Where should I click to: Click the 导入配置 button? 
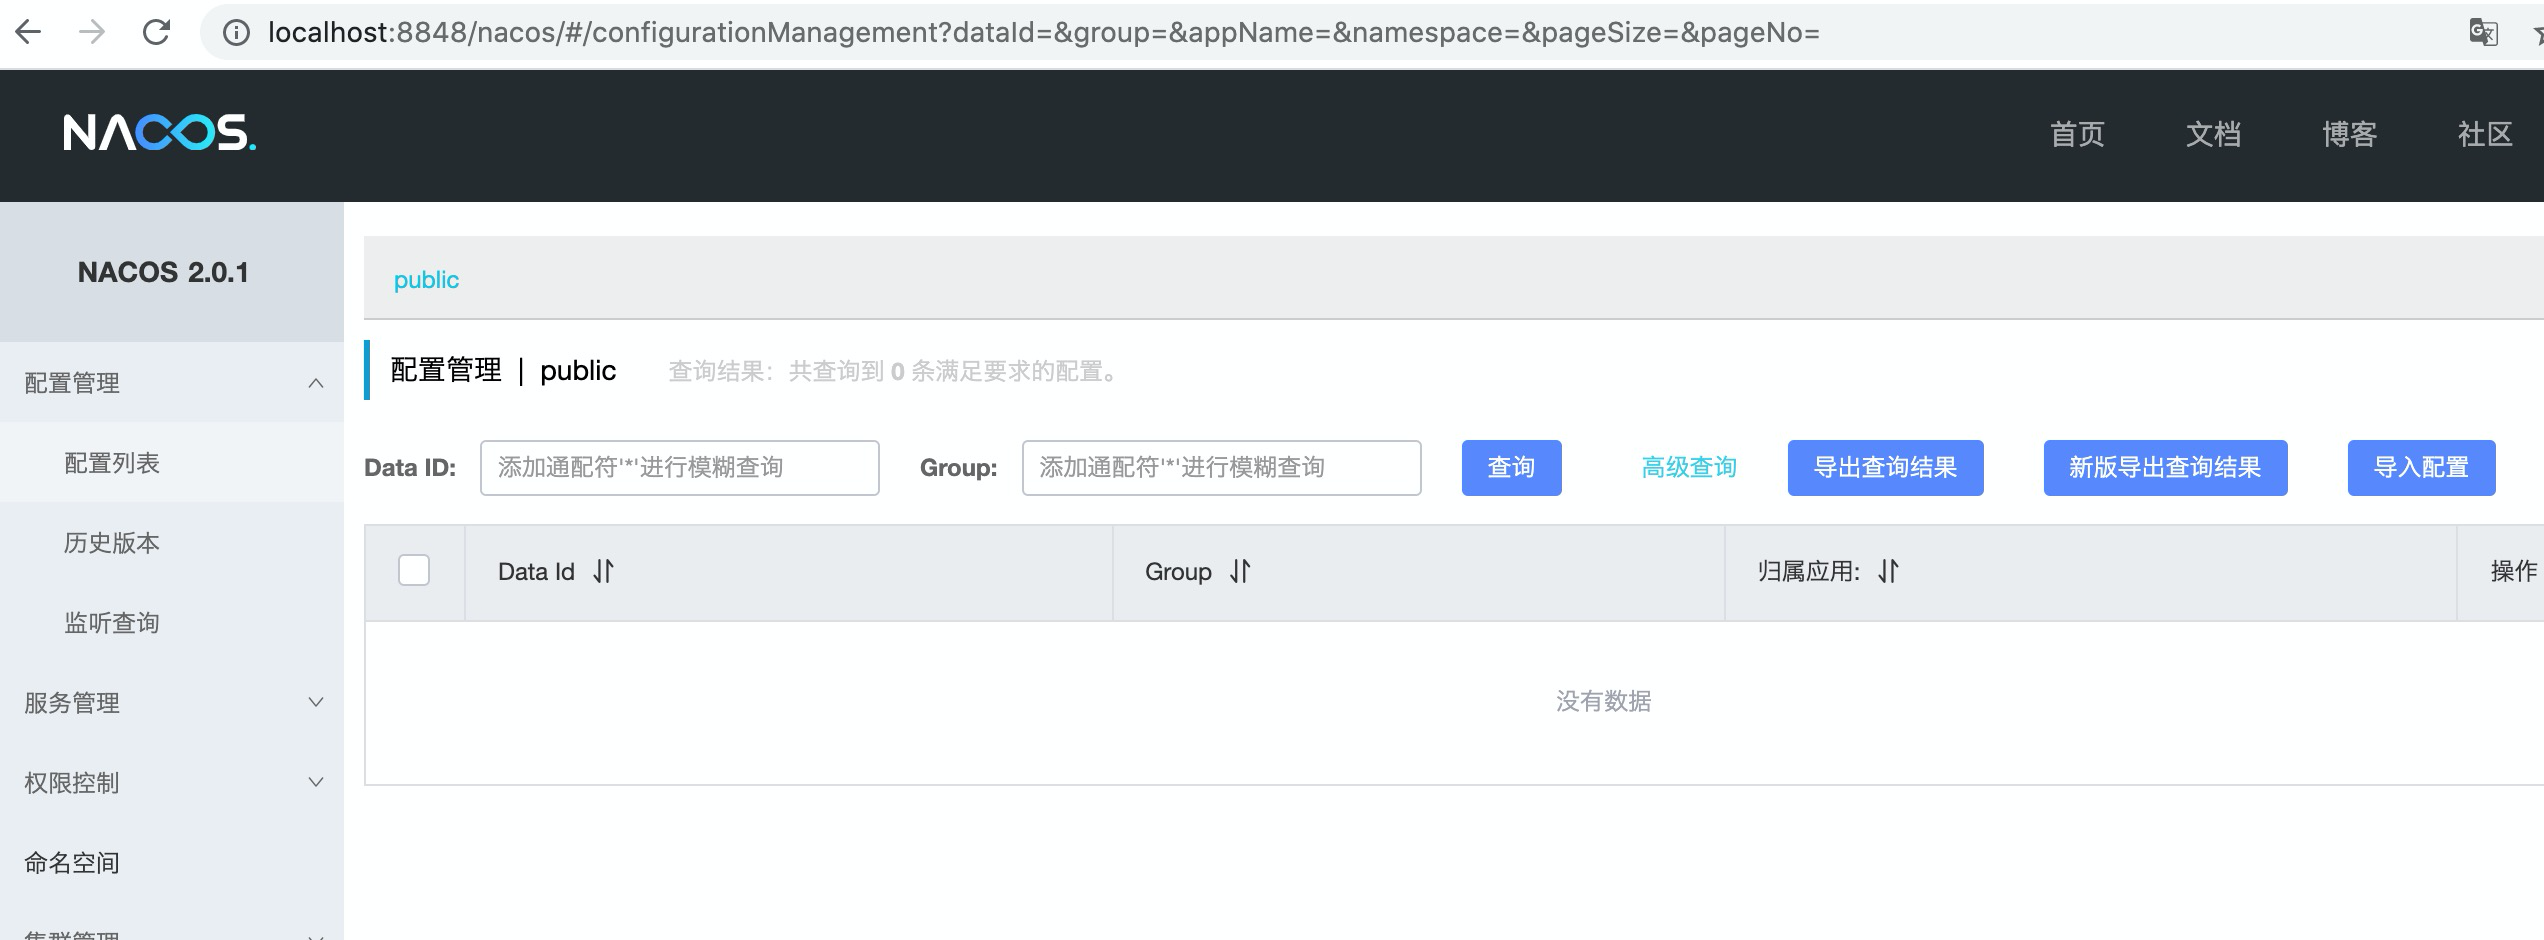(x=2421, y=468)
